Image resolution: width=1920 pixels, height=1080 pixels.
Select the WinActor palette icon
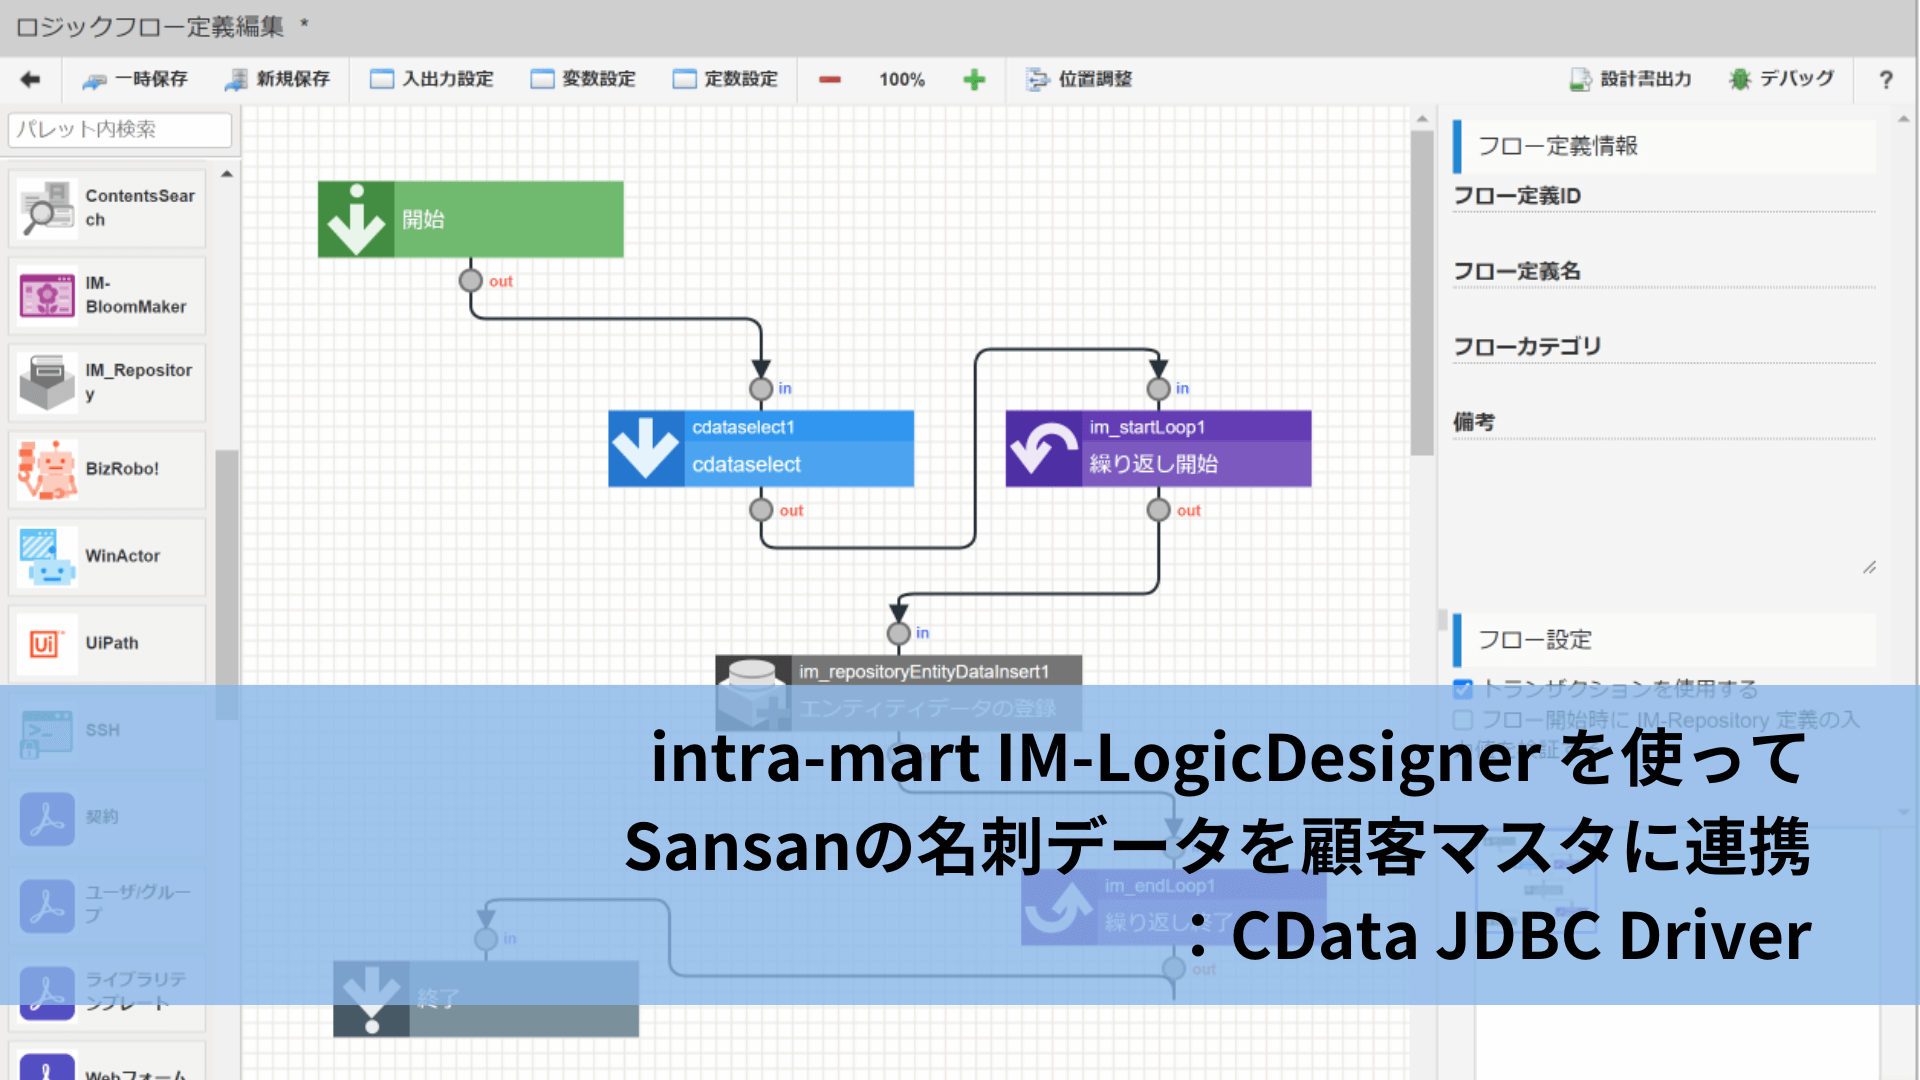coord(46,556)
